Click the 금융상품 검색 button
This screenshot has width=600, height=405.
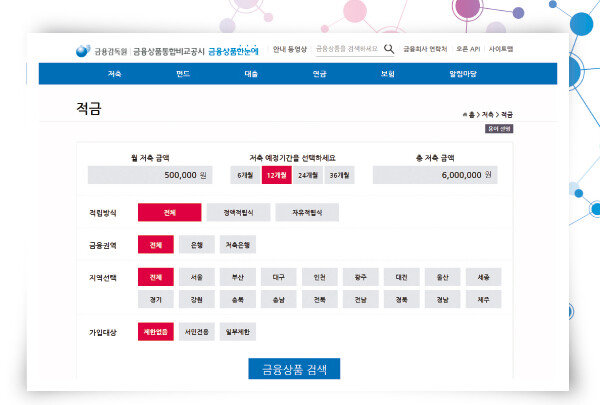(295, 369)
